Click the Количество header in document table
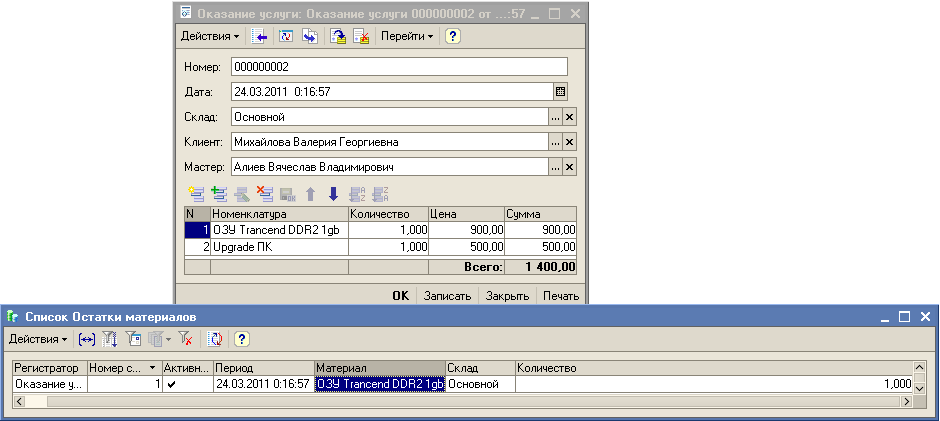 [x=388, y=214]
